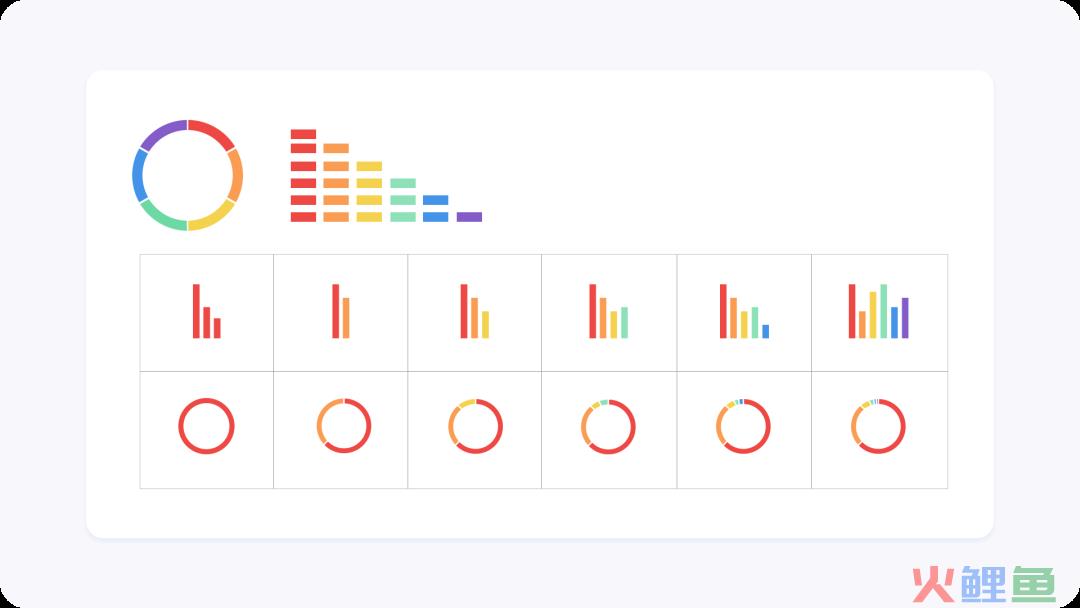Click the red and orange two-segment donut
Screen dimensions: 1080x608
(344, 426)
